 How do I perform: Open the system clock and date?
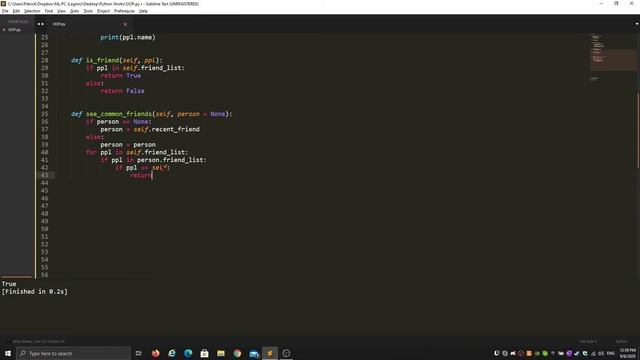(628, 353)
